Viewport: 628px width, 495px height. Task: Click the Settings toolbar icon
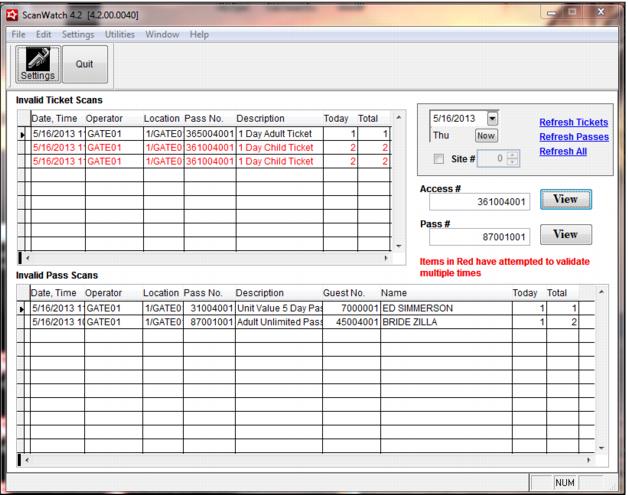pos(37,65)
